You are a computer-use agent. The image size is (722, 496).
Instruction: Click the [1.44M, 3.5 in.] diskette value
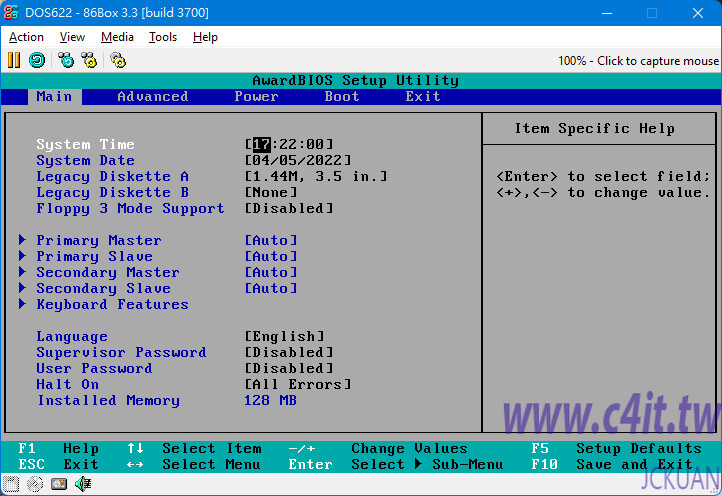coord(316,176)
